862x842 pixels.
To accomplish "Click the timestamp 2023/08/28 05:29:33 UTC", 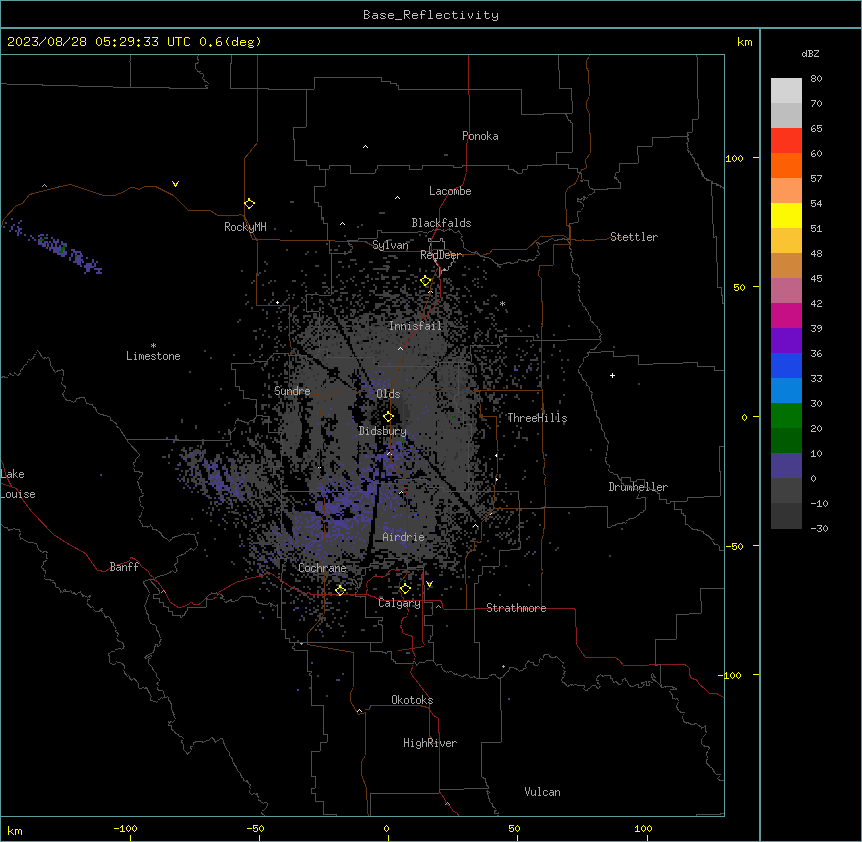I will [x=99, y=42].
